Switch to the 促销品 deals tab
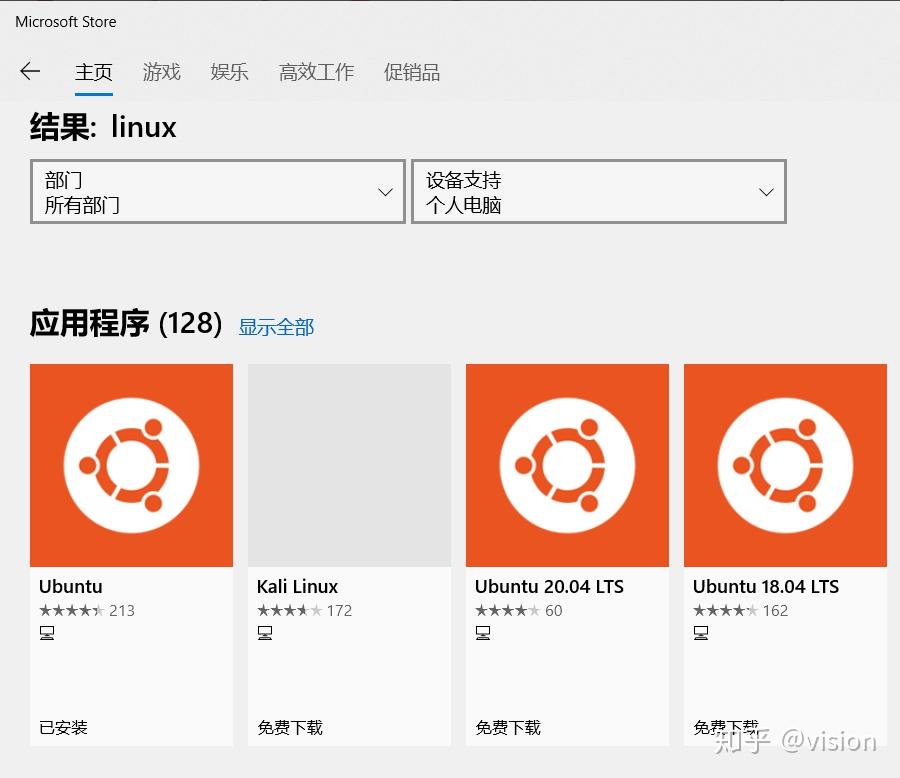Screen dimensions: 900x778 coord(412,72)
